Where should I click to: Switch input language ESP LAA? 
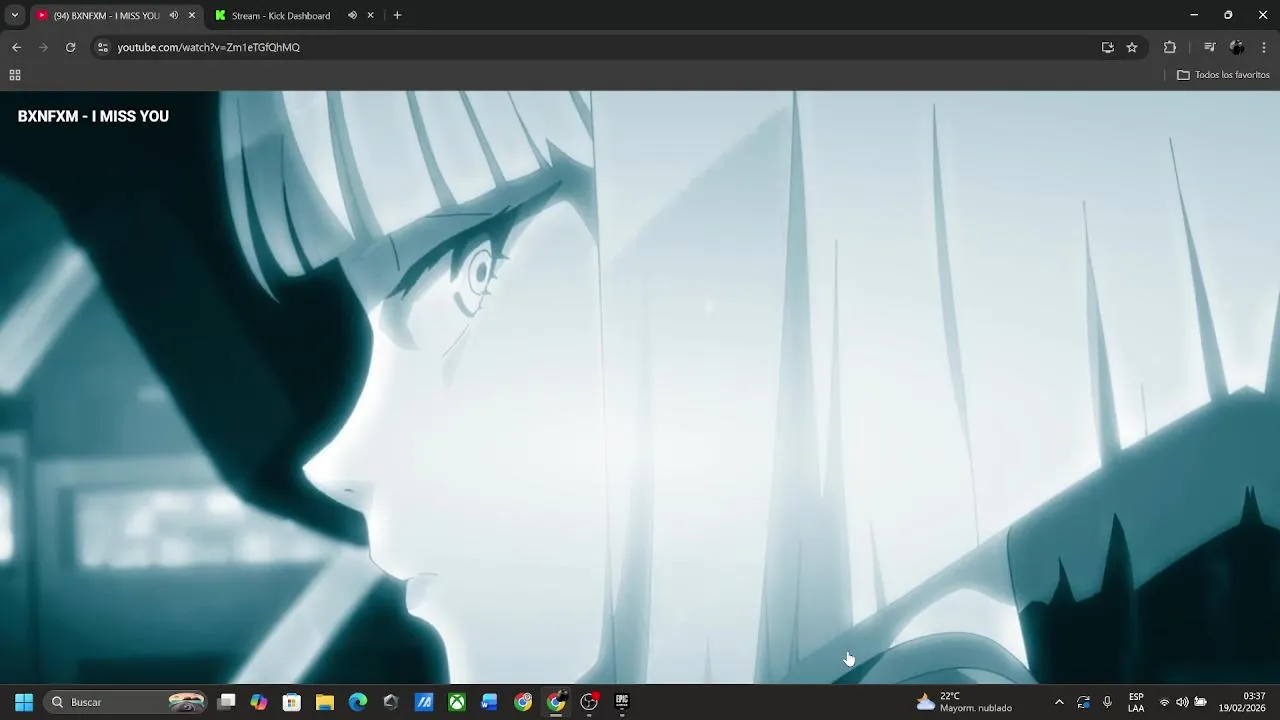[1136, 702]
